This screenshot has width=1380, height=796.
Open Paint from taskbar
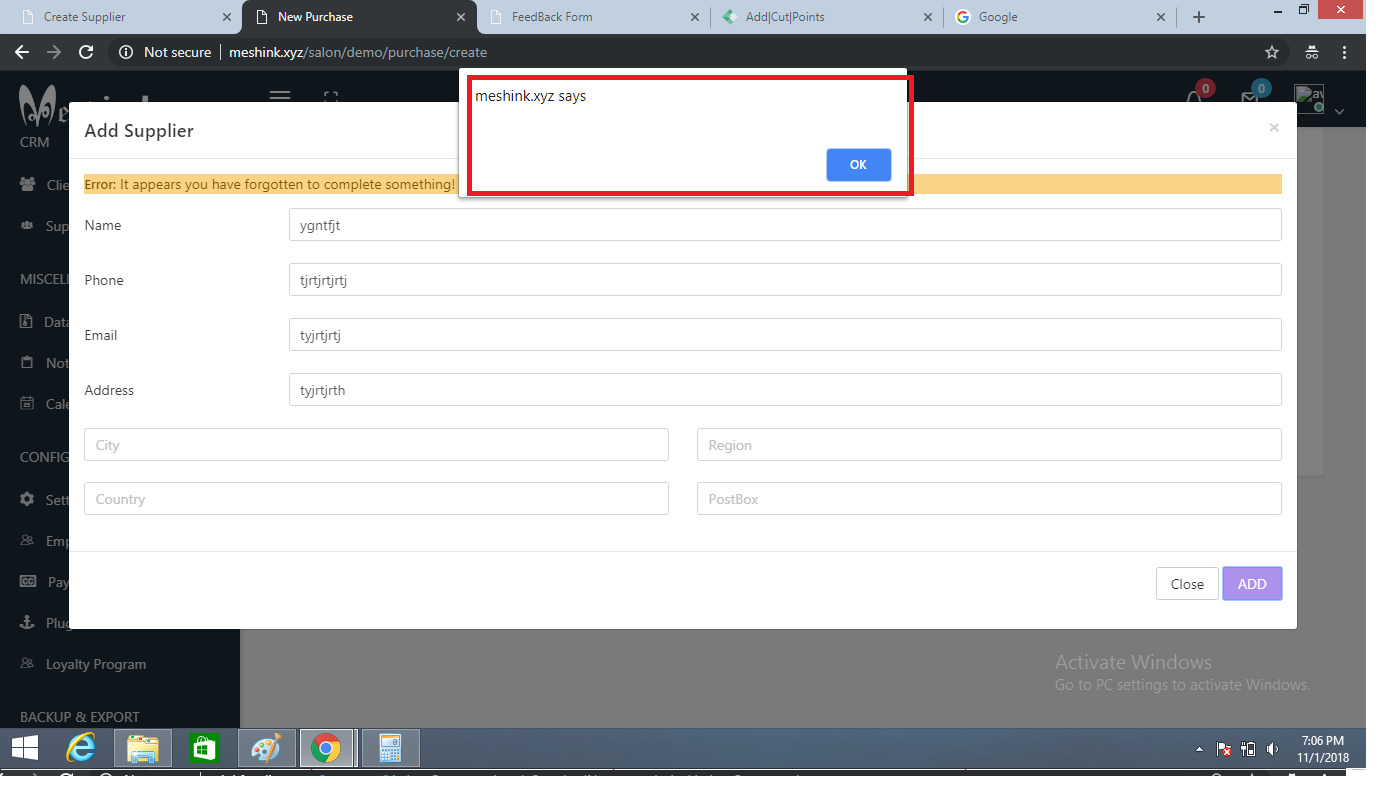coord(266,748)
